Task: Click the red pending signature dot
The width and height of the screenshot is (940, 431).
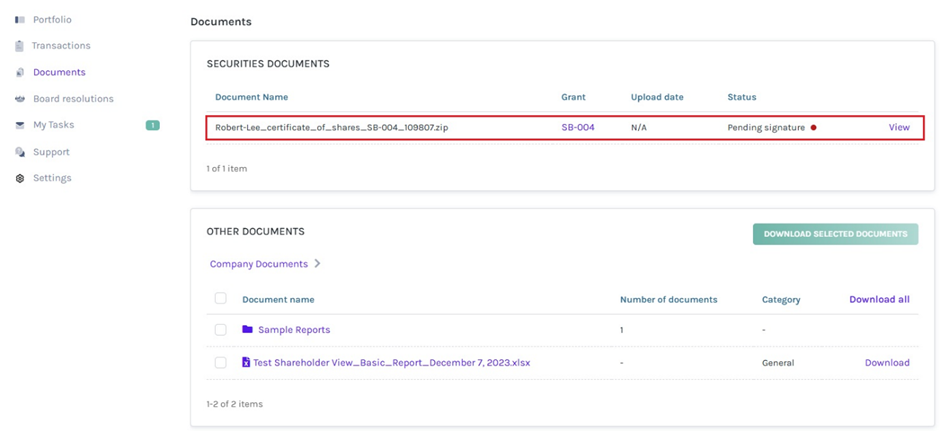Action: click(x=814, y=127)
